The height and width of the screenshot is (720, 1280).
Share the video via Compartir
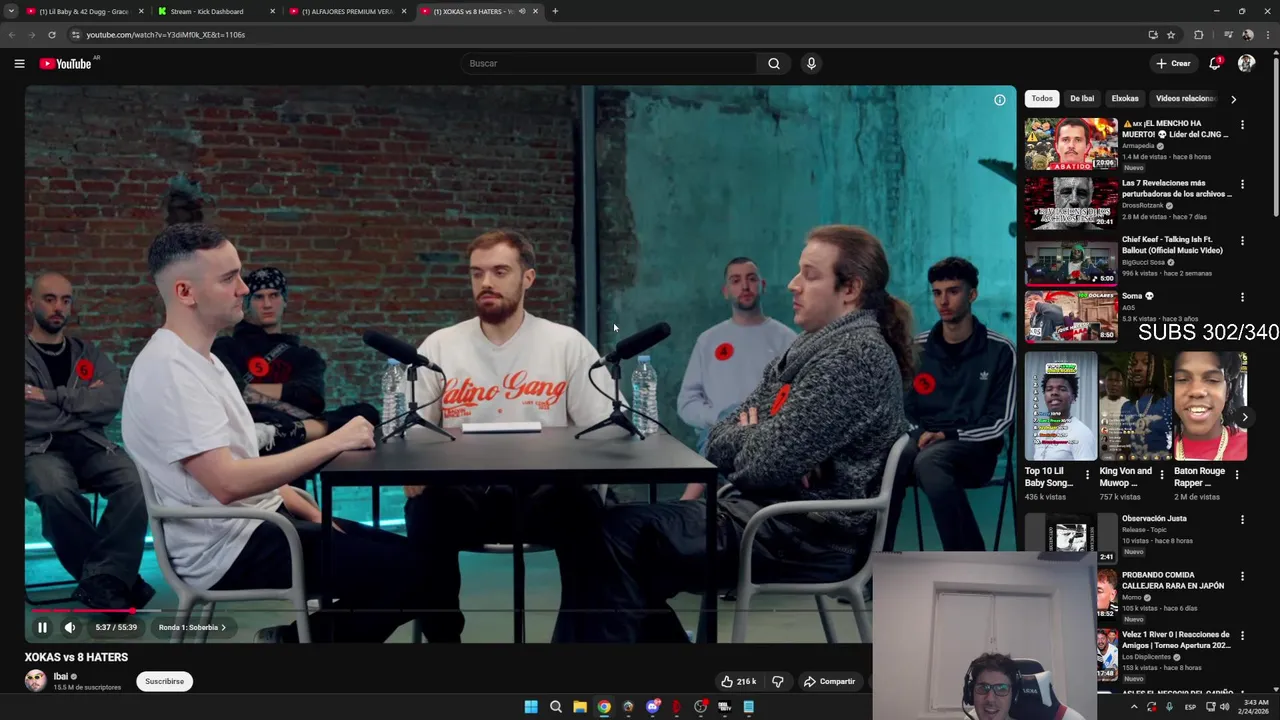830,681
